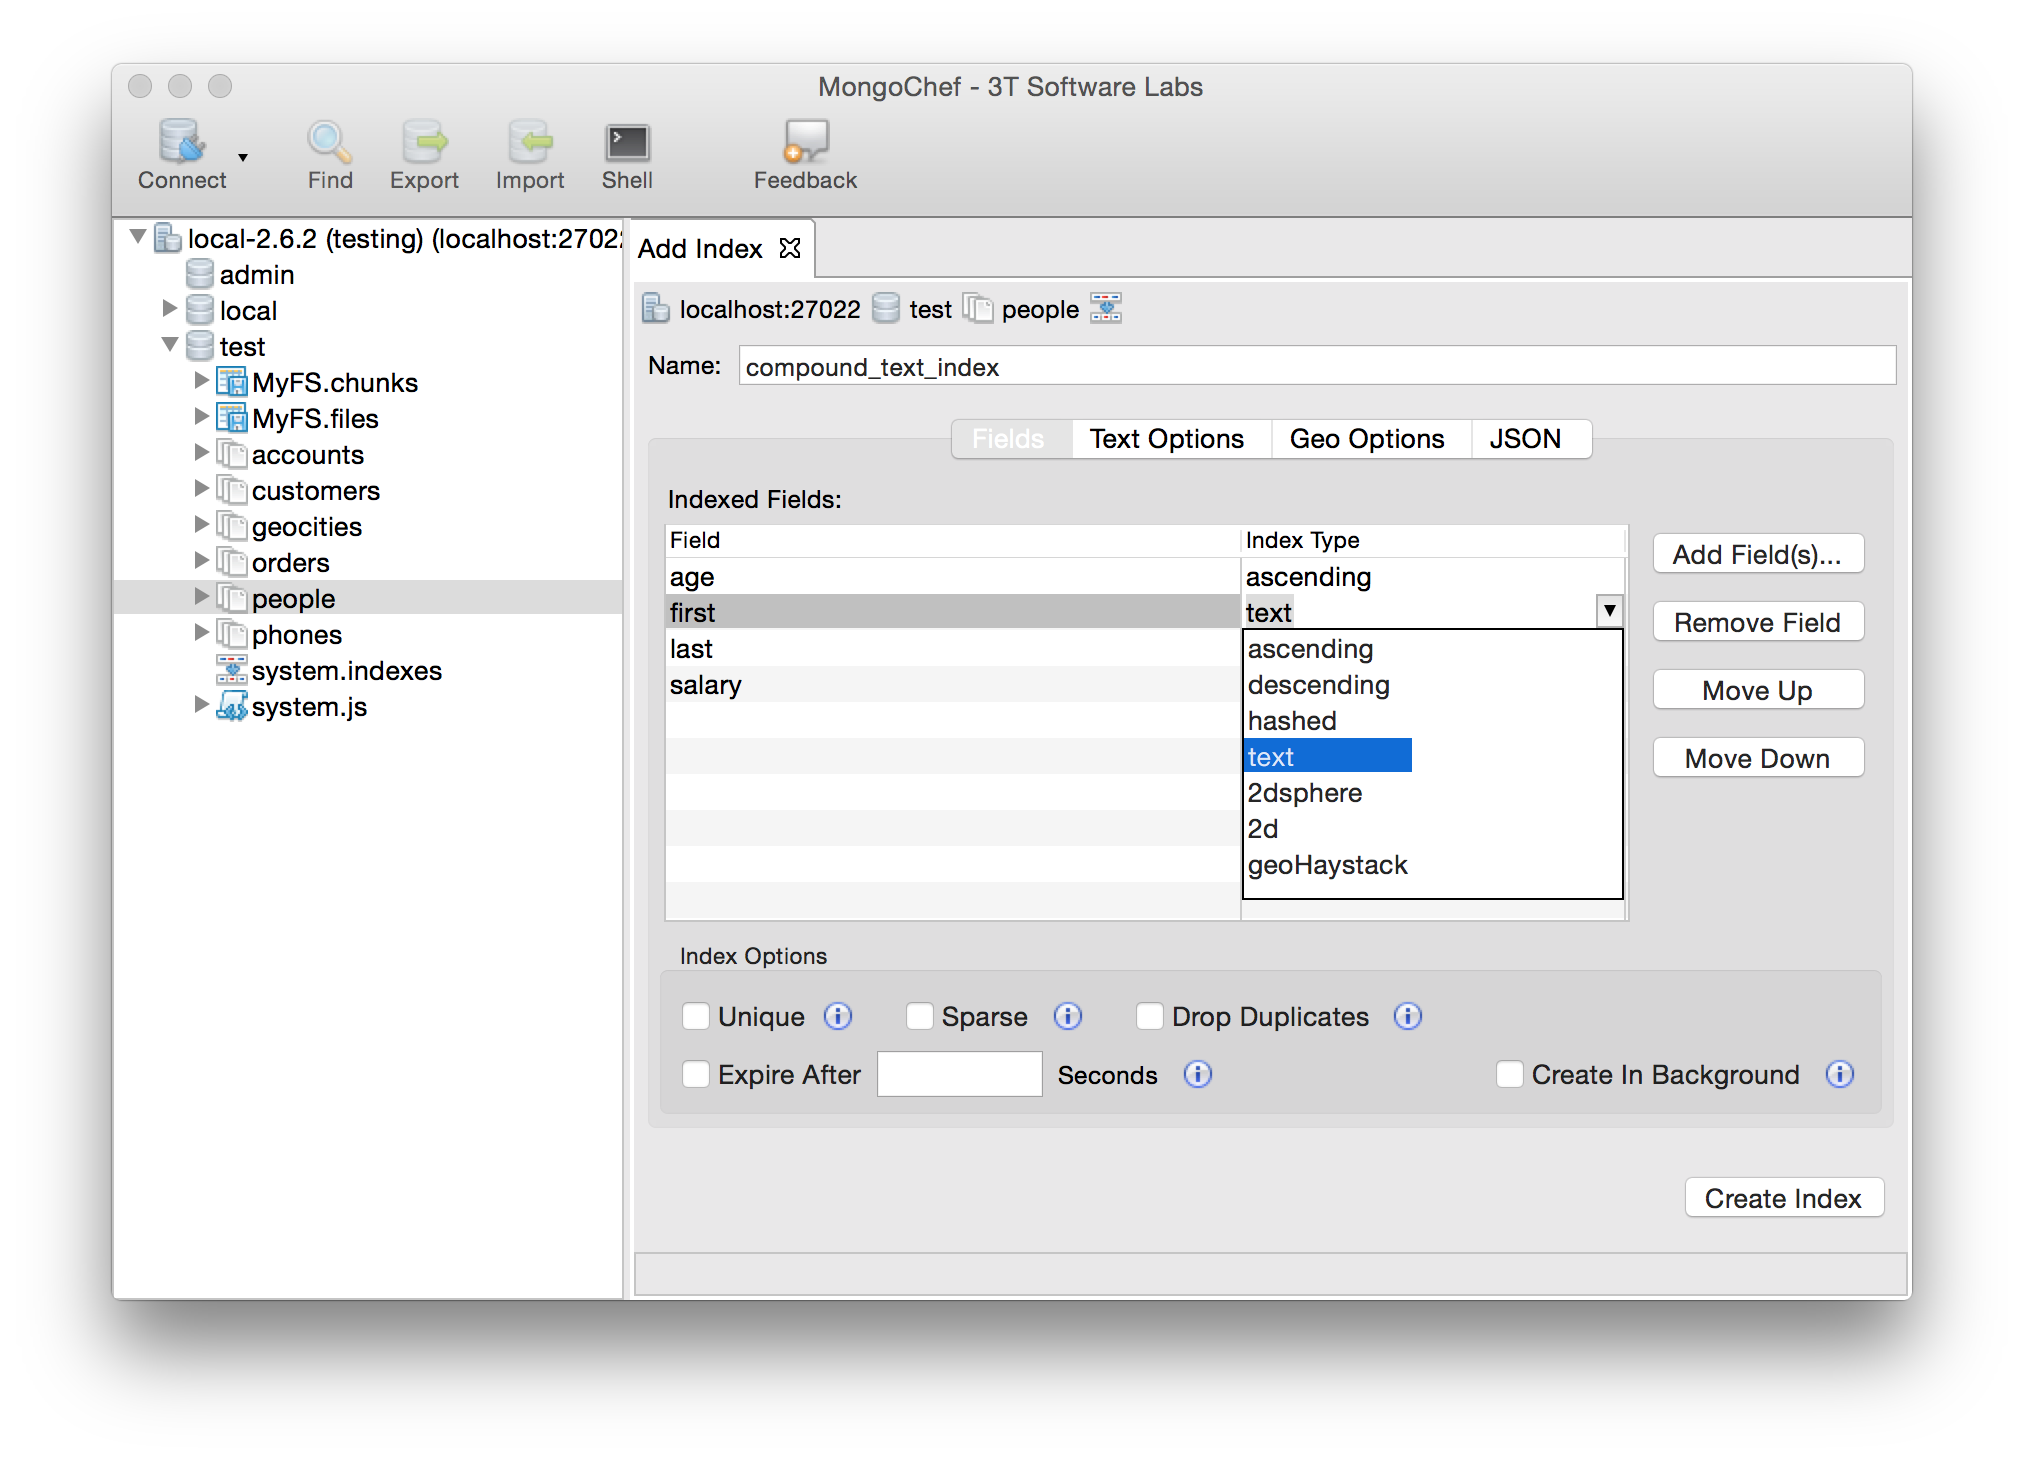Click the Export toolbar icon
Viewport: 2024px width, 1460px height.
[424, 142]
